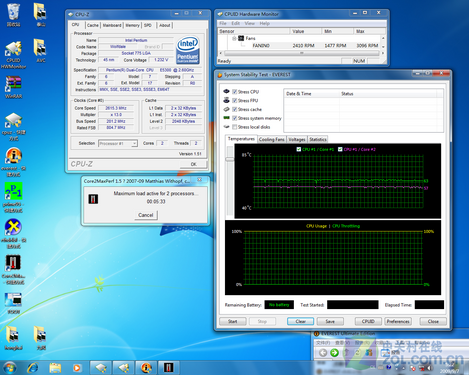Open the Windows Start orb
Image resolution: width=469 pixels, height=375 pixels.
coord(9,368)
